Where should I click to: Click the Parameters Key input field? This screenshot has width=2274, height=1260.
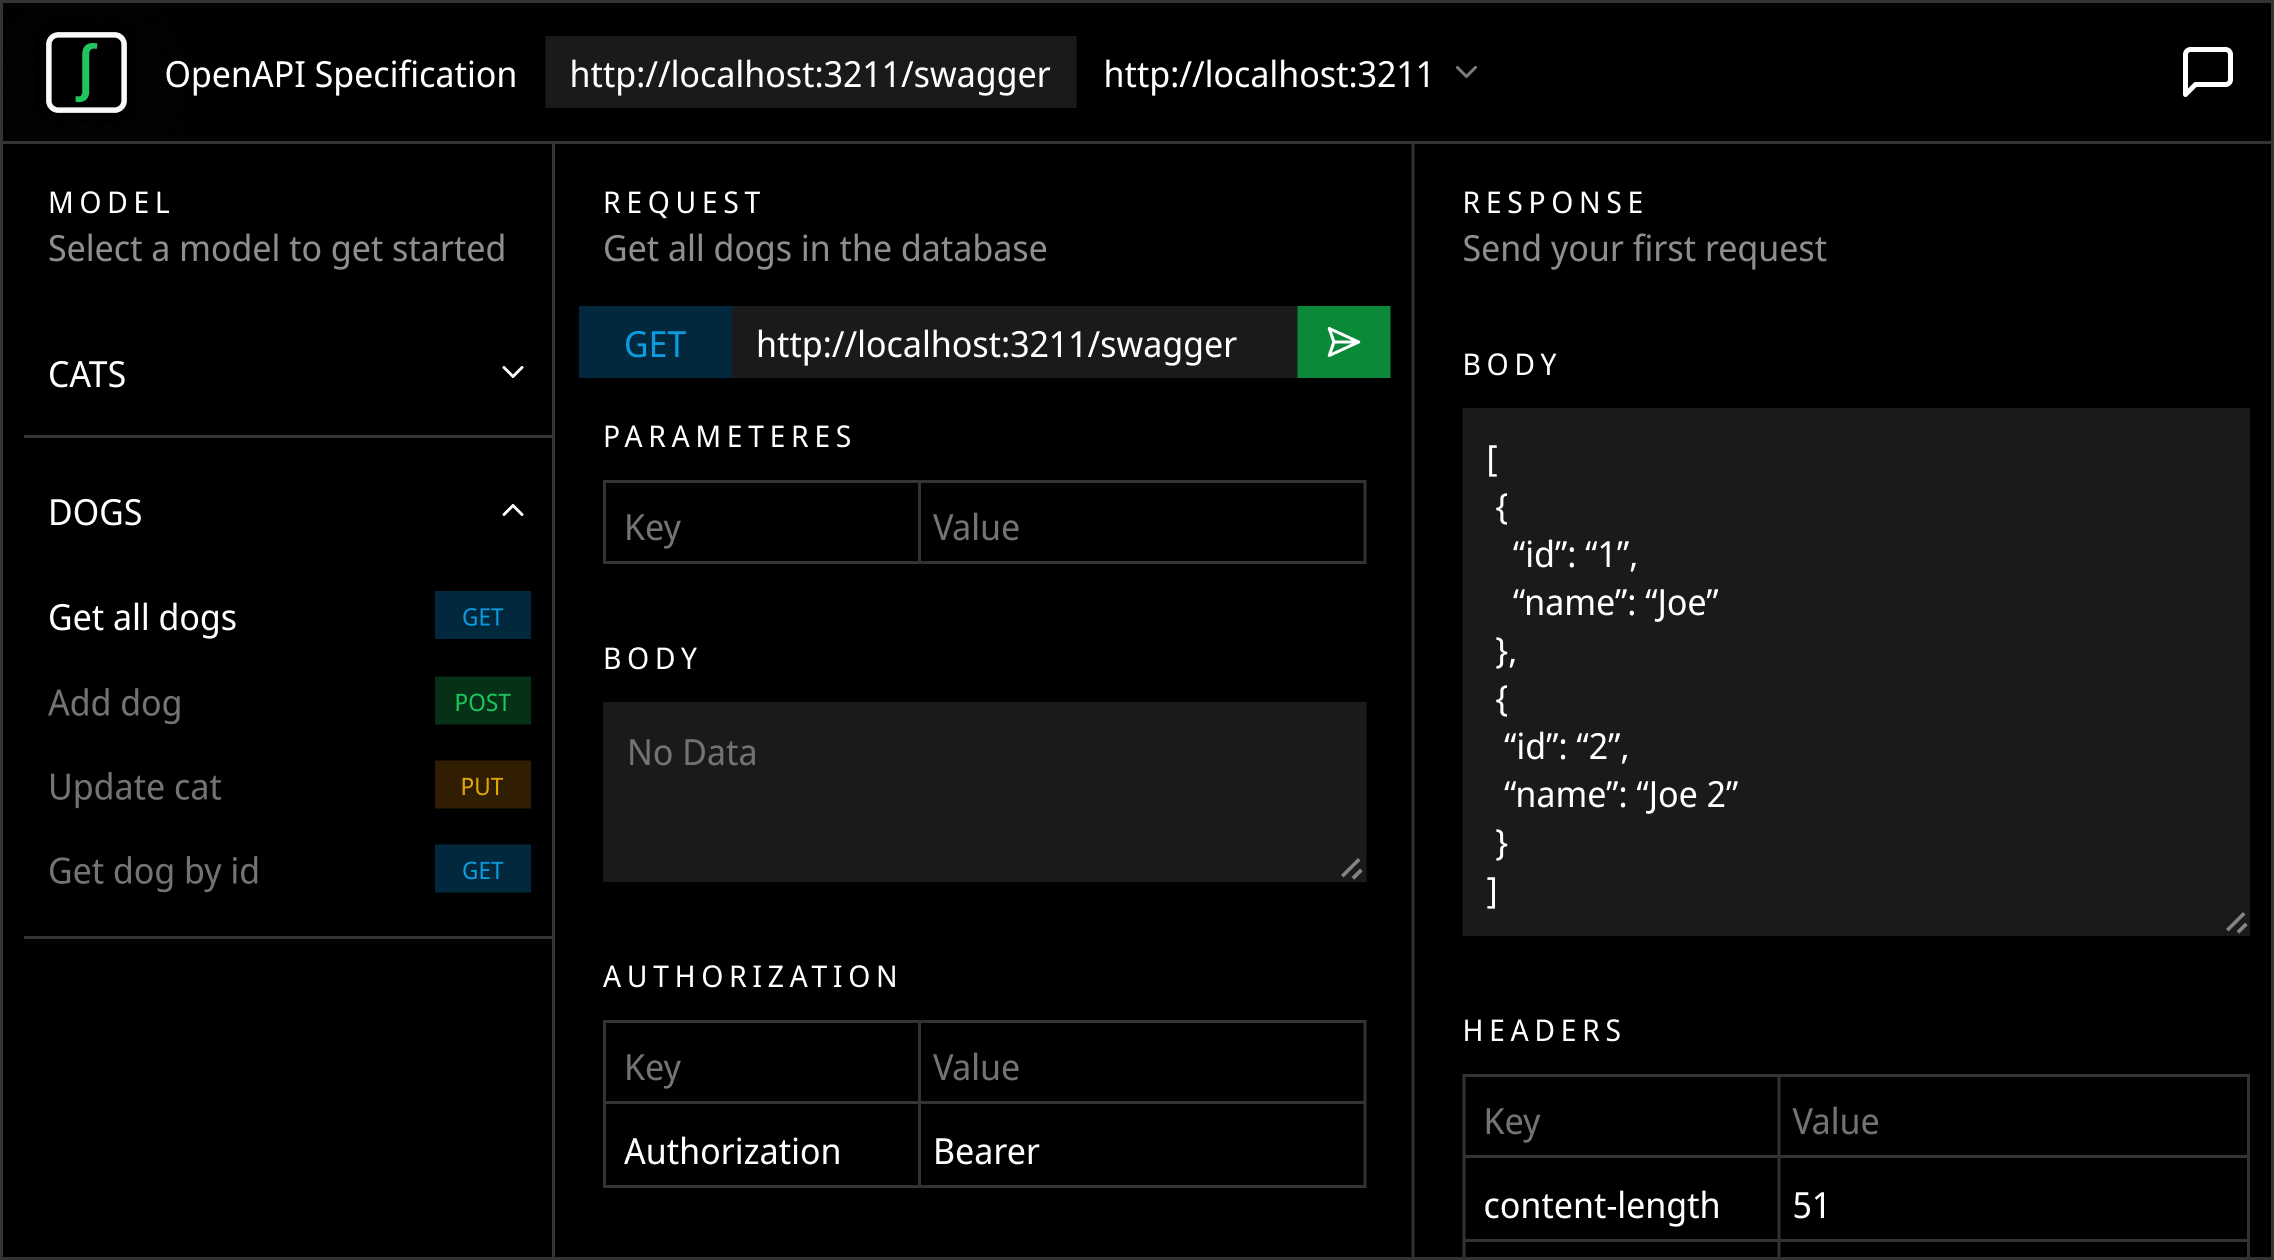(x=761, y=524)
